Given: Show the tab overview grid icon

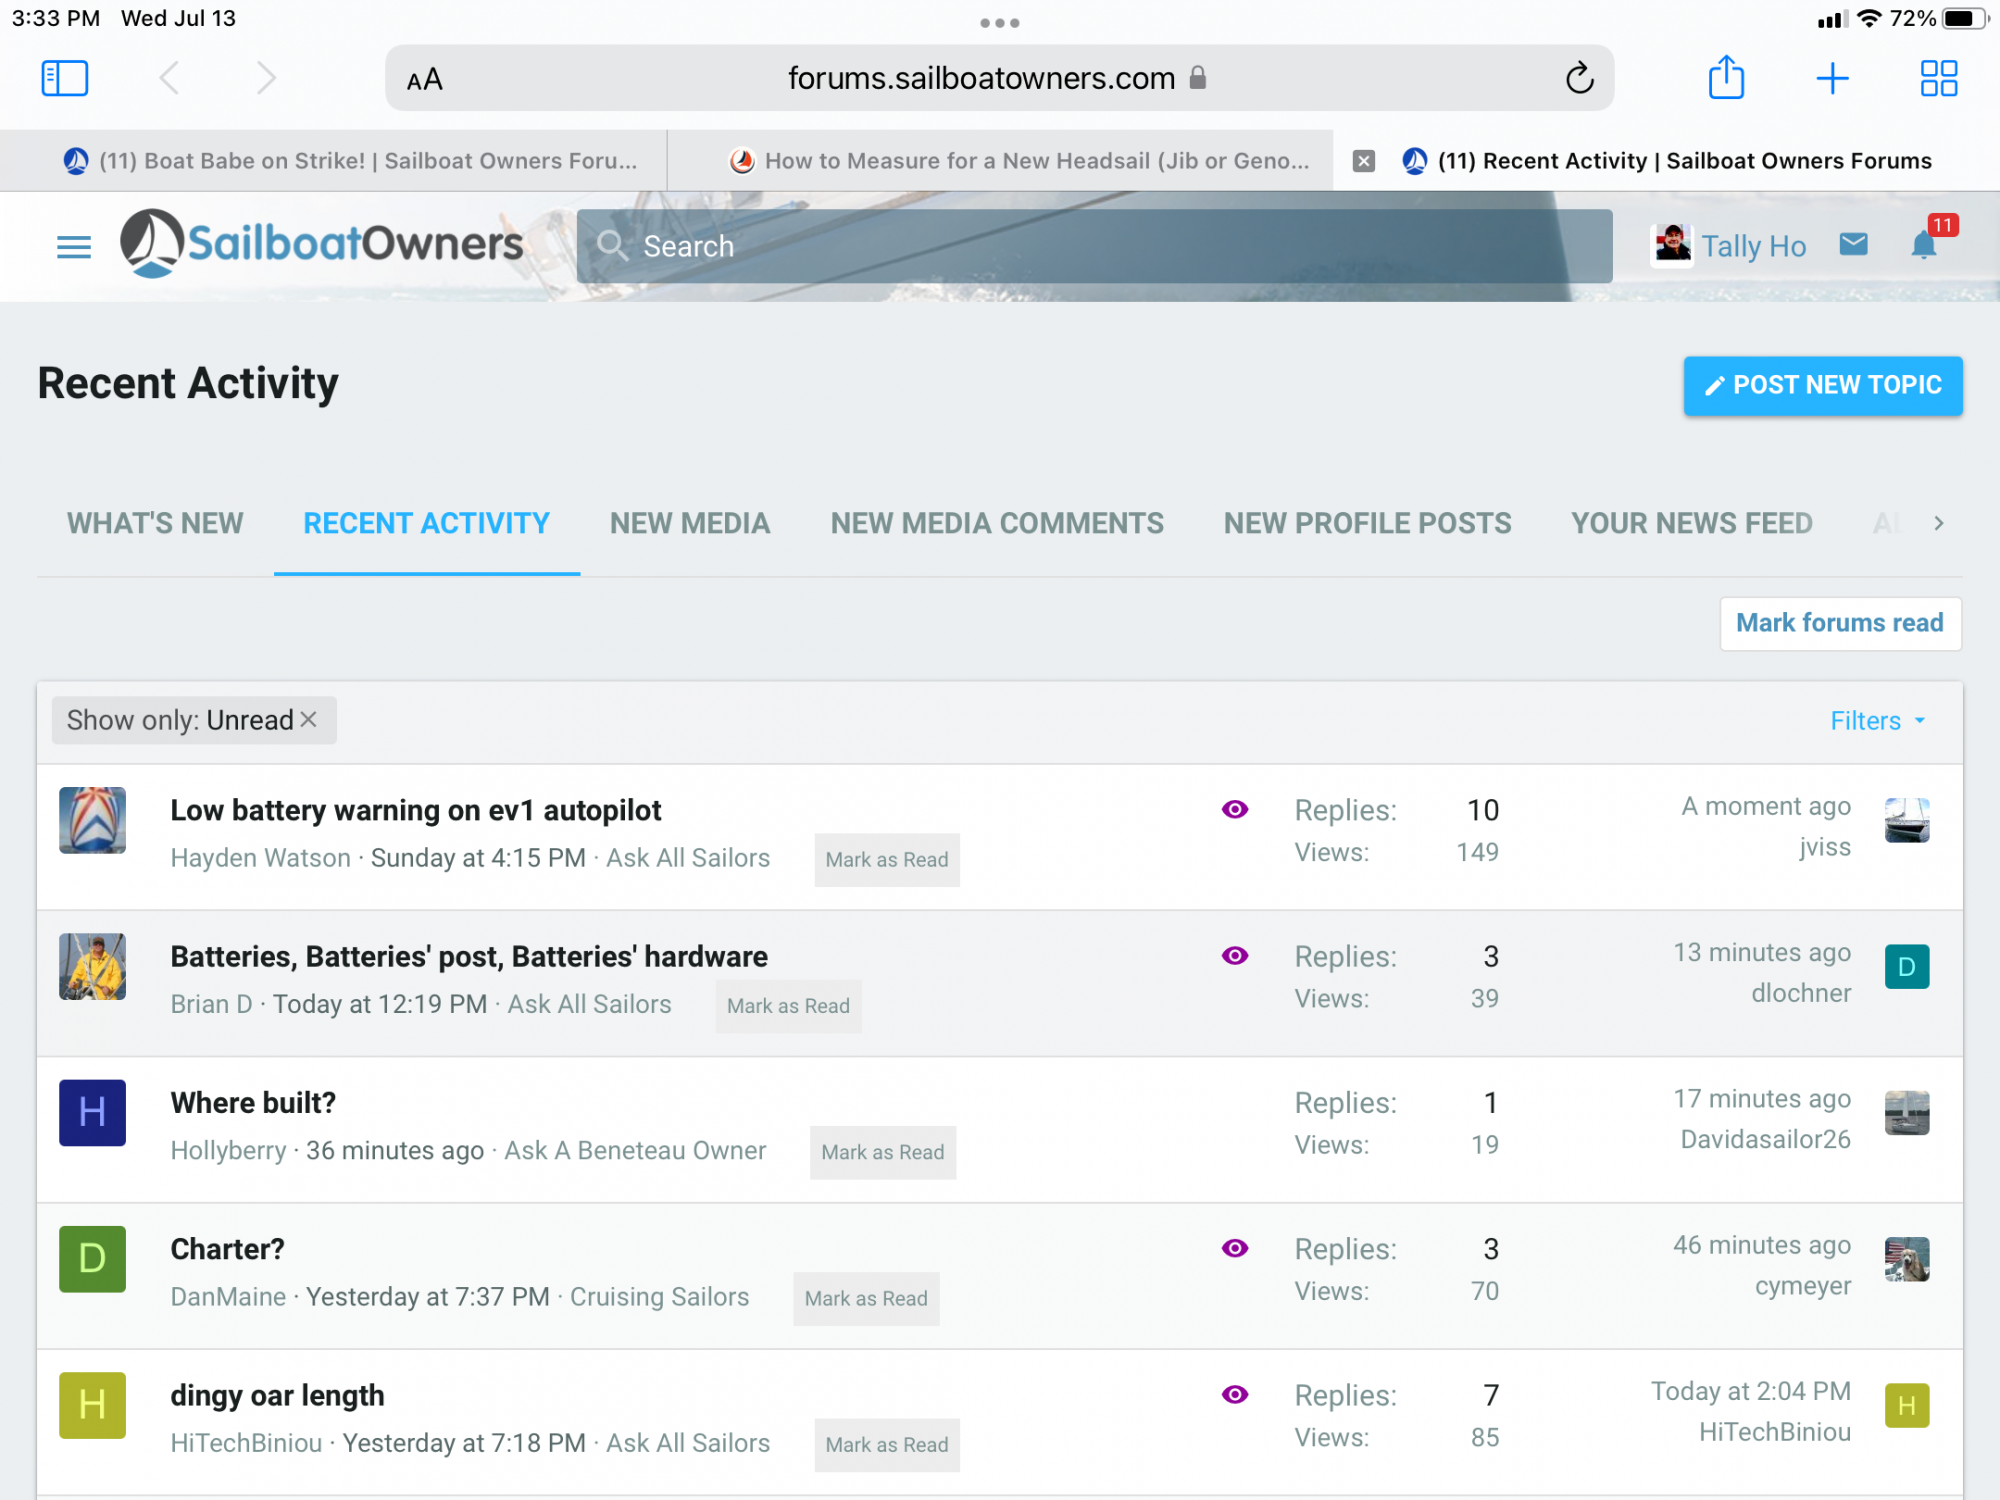Looking at the screenshot, I should click(1938, 78).
